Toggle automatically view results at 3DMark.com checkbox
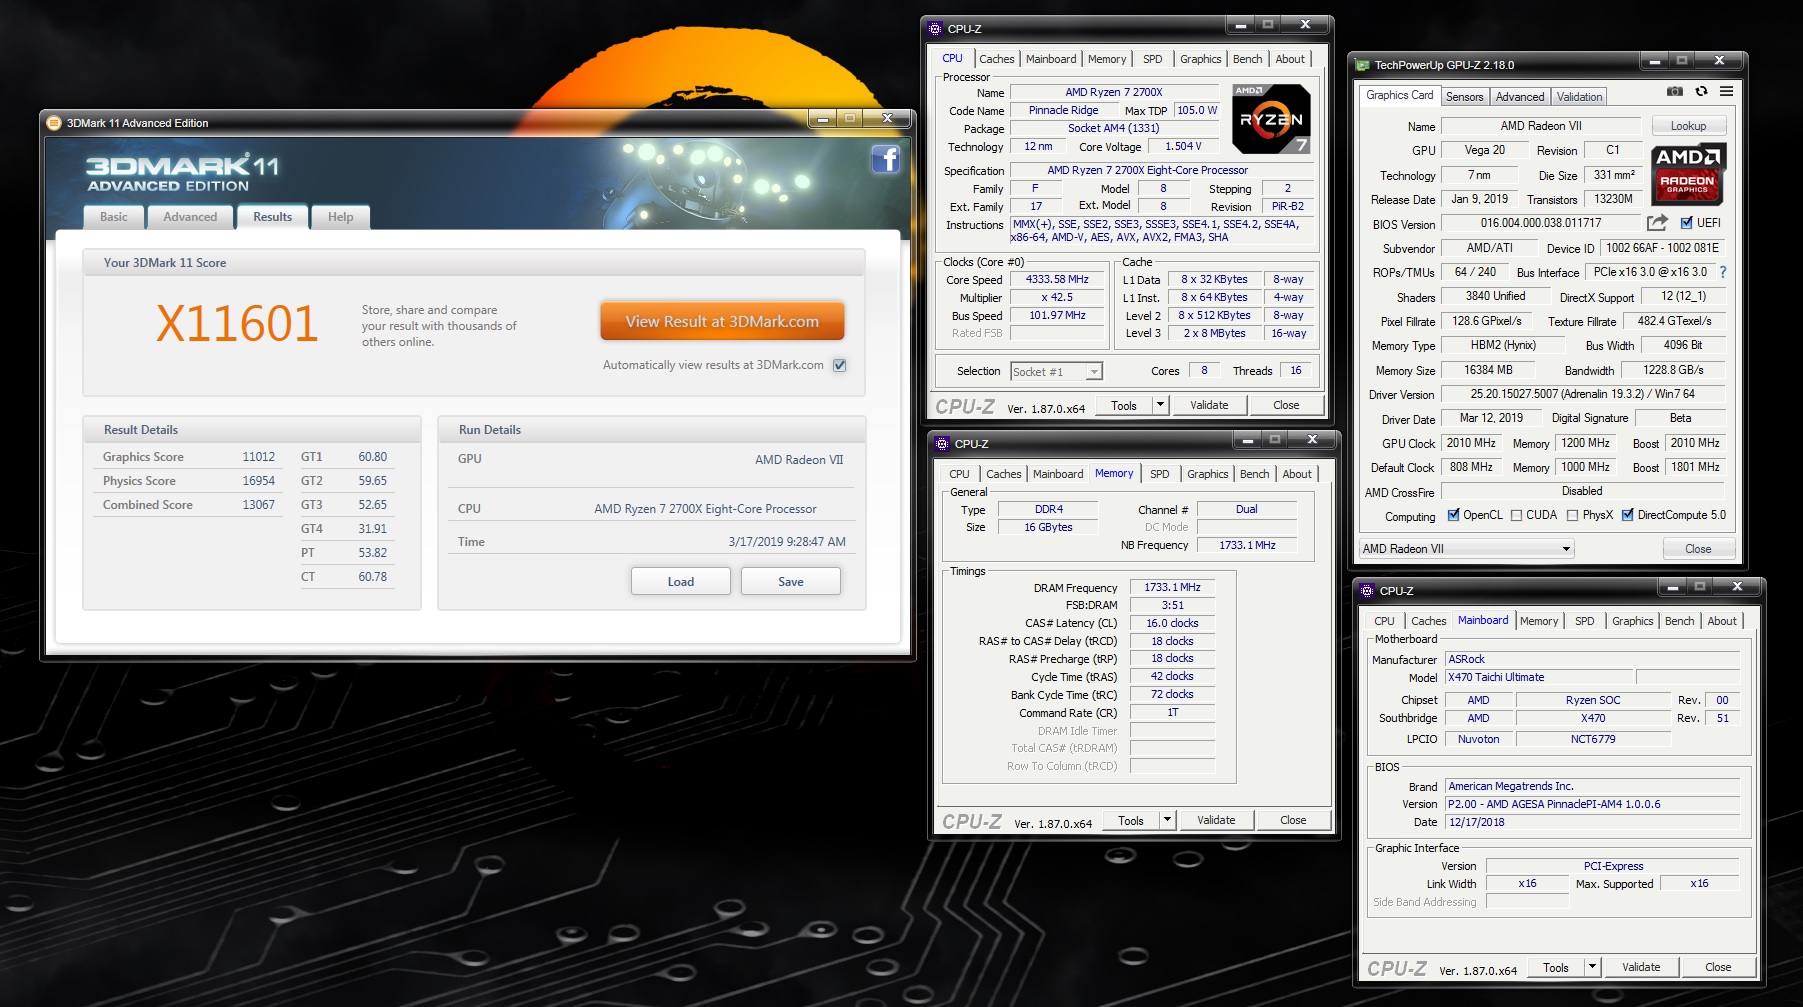Screen dimensions: 1803x1007 pyautogui.click(x=840, y=365)
